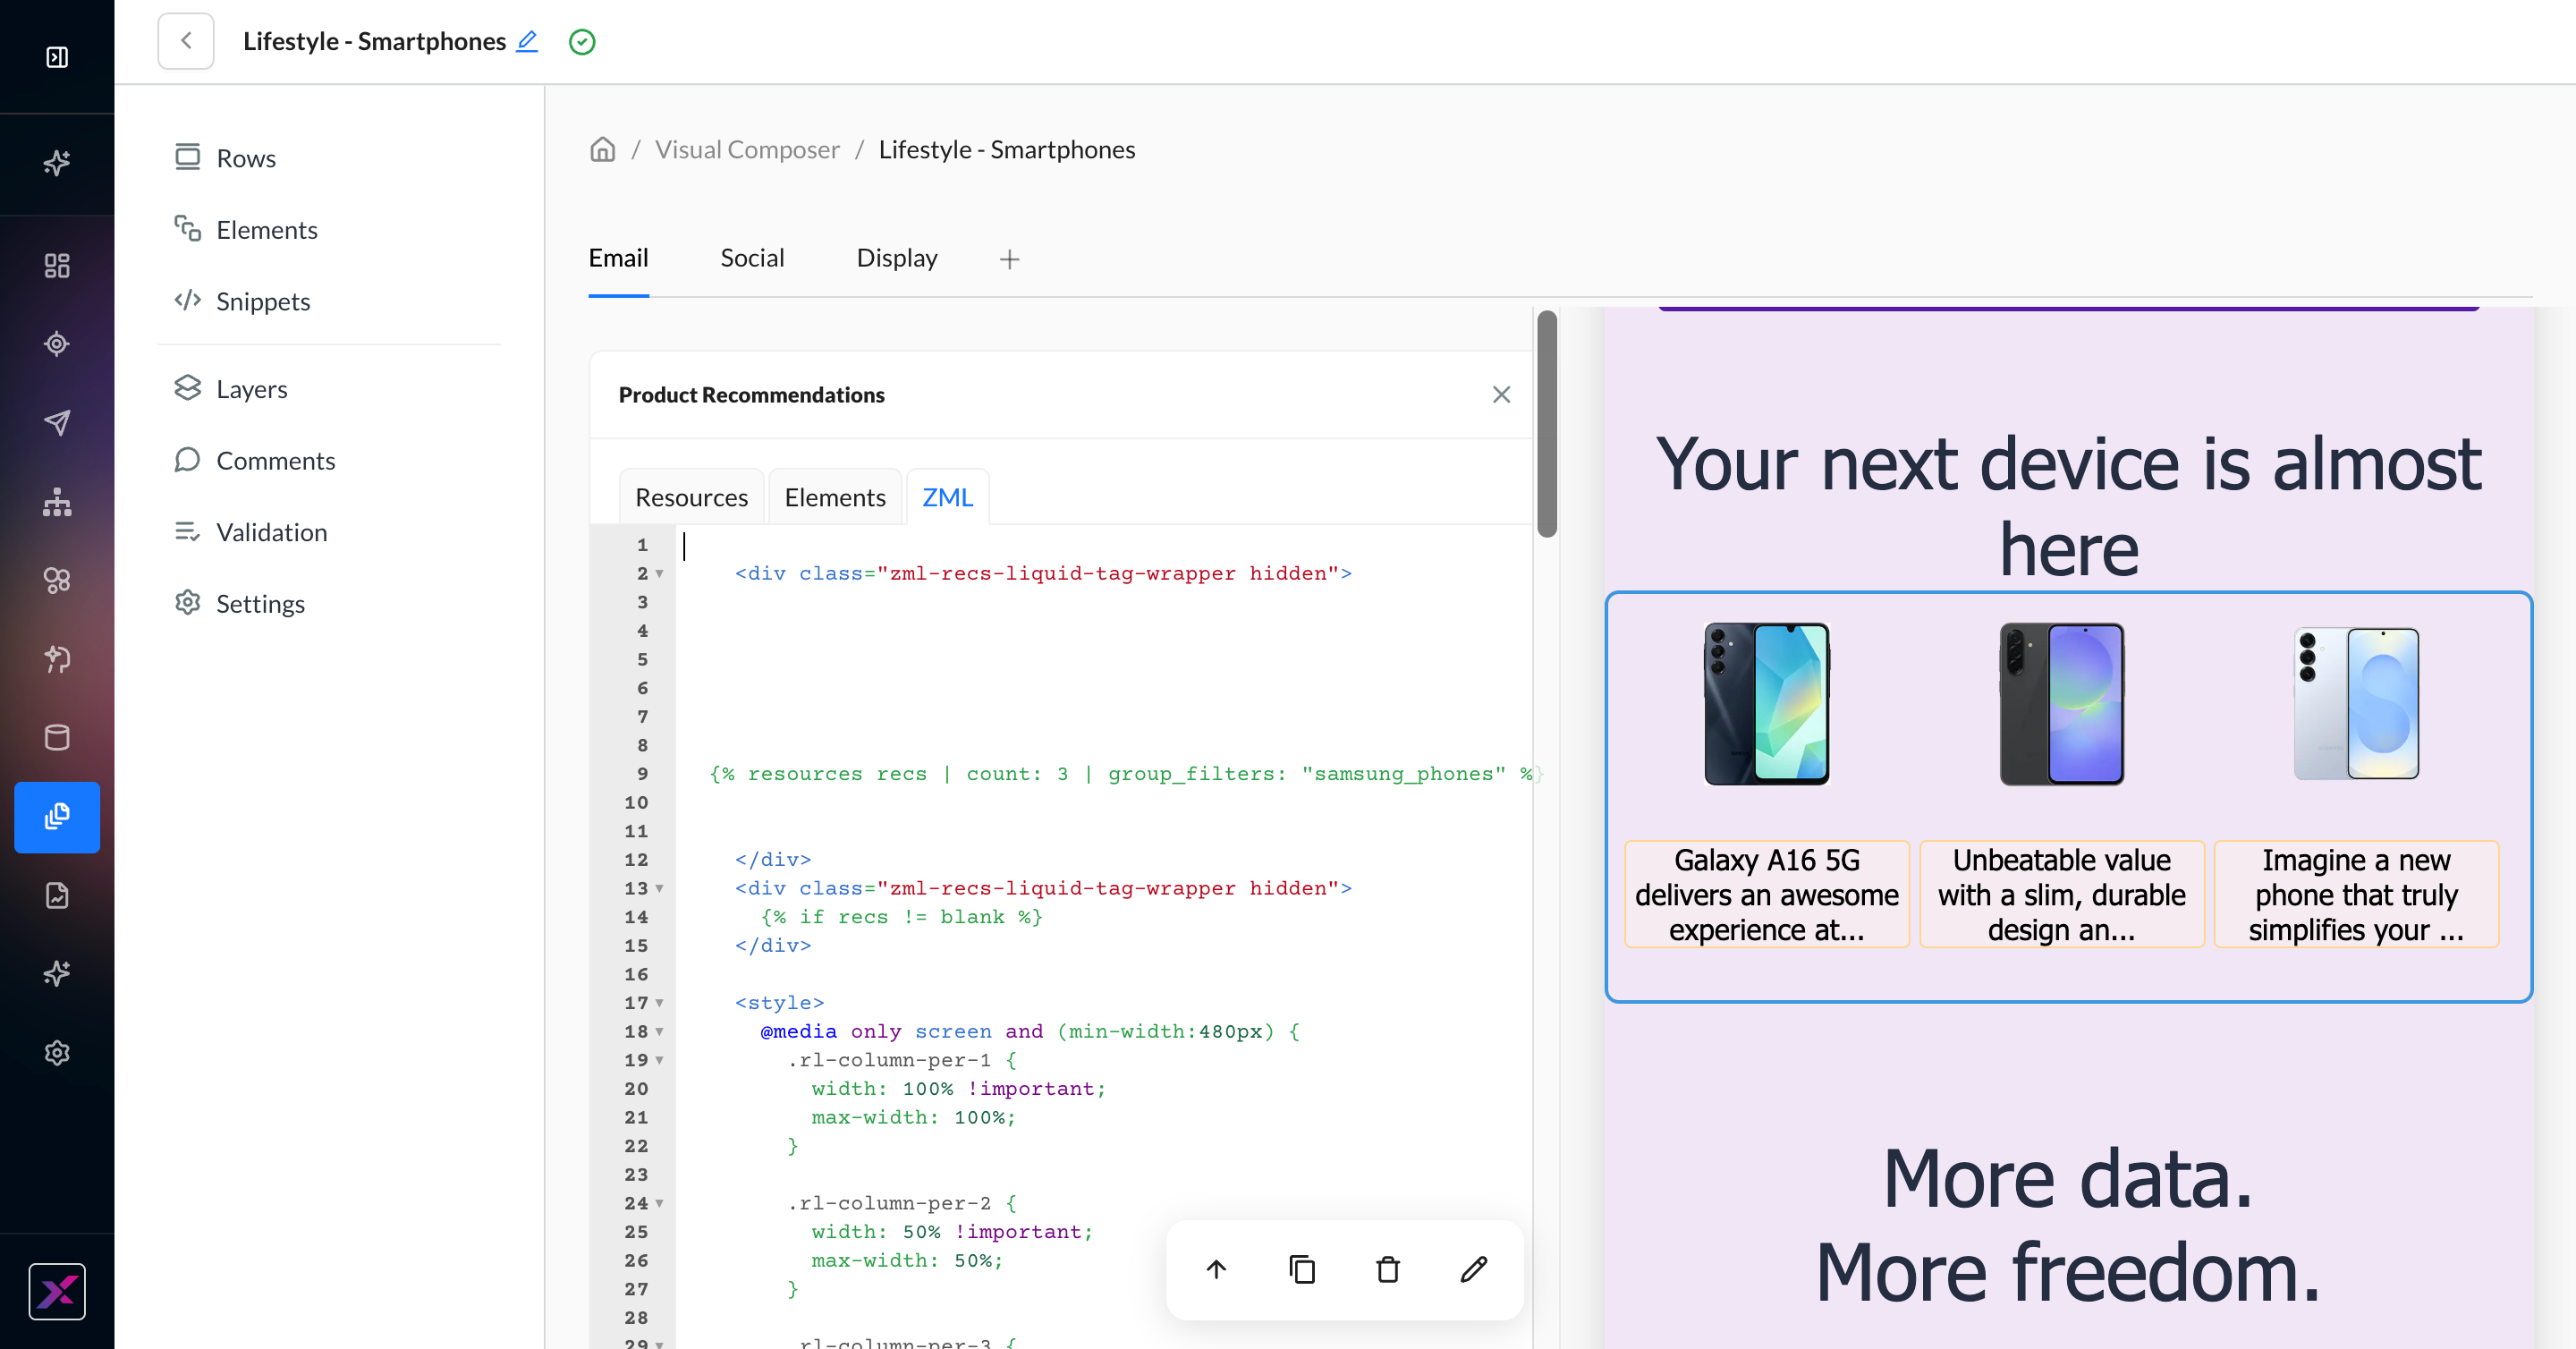Switch to the Display tab
The height and width of the screenshot is (1349, 2576).
coord(897,258)
